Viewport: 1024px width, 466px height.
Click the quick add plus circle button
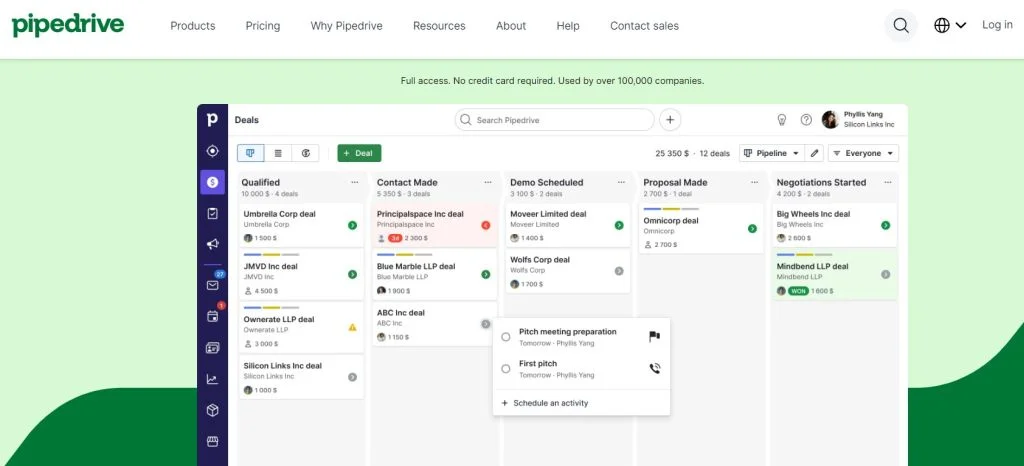[x=670, y=120]
